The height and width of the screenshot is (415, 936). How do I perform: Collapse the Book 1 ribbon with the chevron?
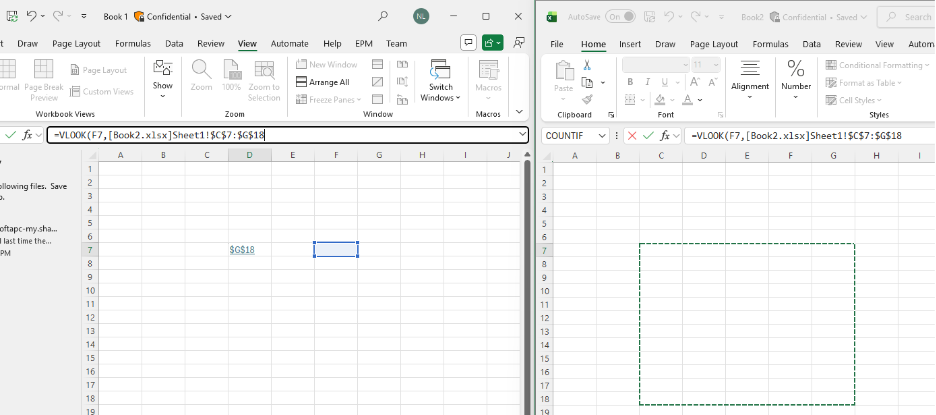(x=519, y=112)
